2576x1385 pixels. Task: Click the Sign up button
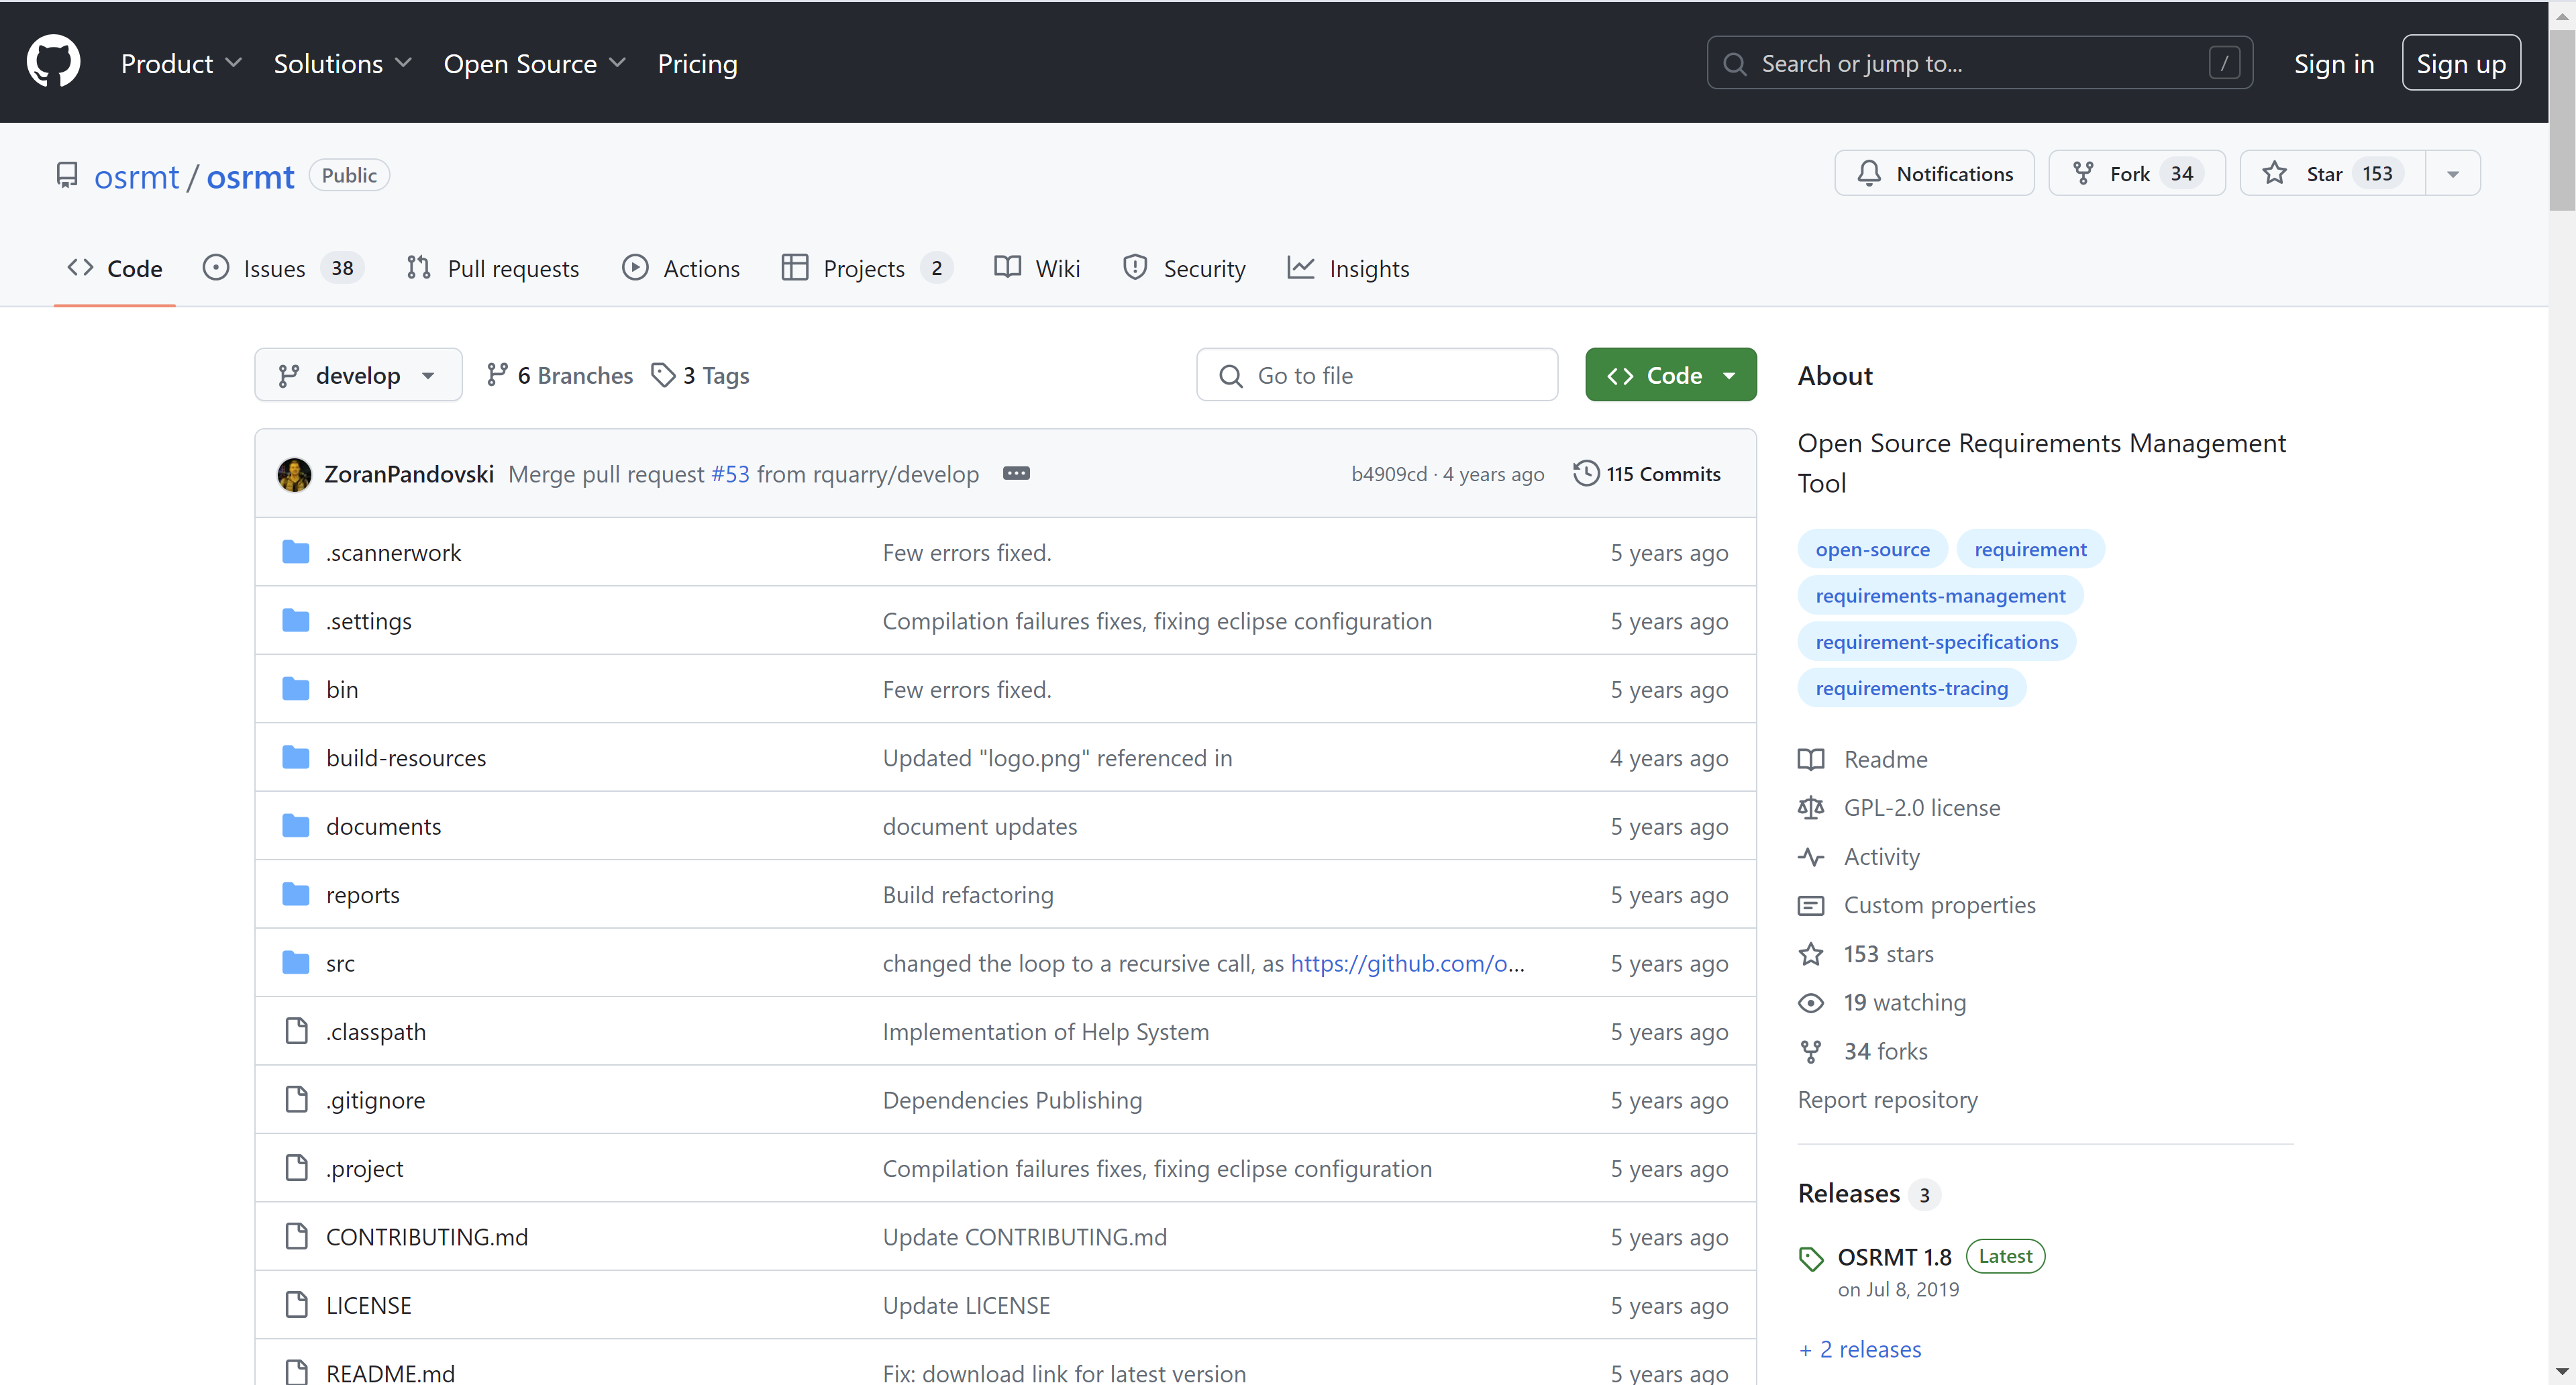tap(2461, 63)
